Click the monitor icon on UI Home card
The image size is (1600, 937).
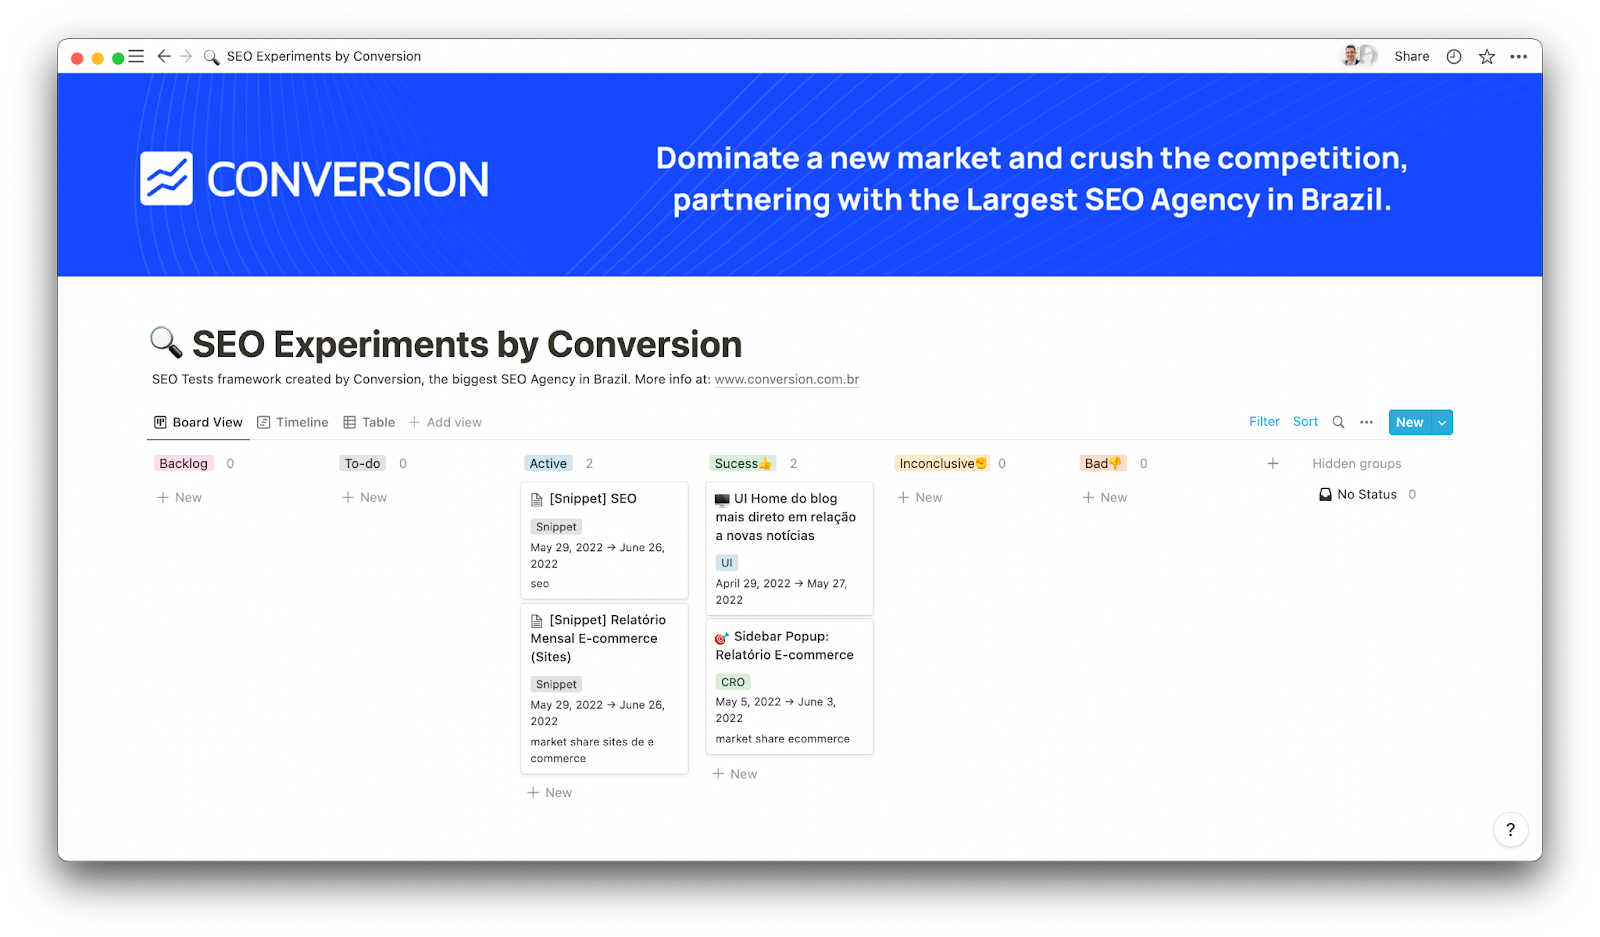722,499
